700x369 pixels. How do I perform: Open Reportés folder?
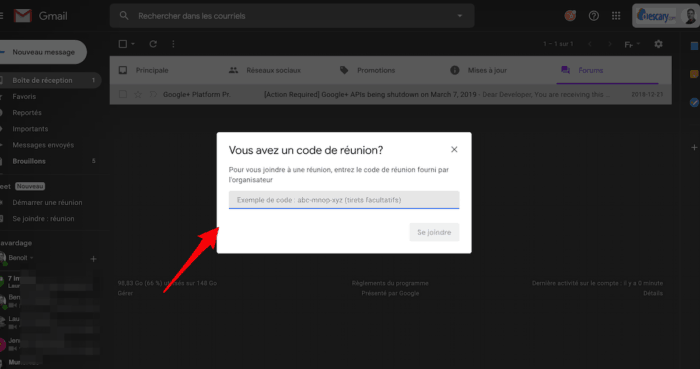tap(27, 112)
